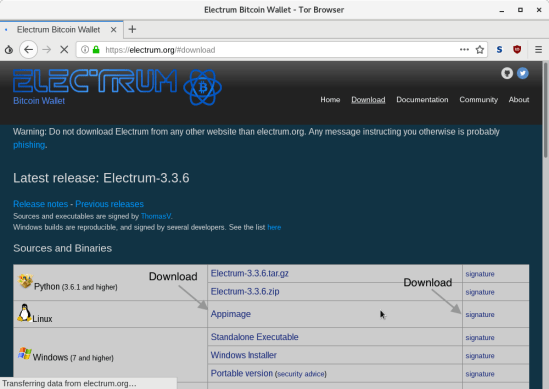Open the security advice link

tap(300, 374)
